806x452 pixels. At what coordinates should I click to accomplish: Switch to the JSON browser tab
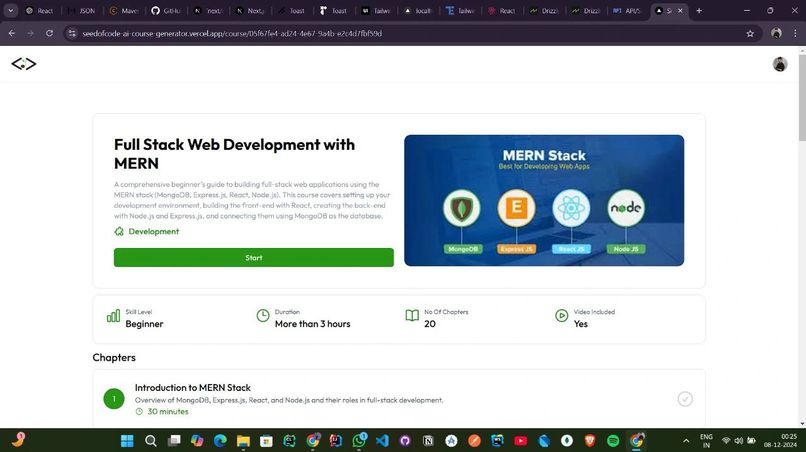[81, 10]
